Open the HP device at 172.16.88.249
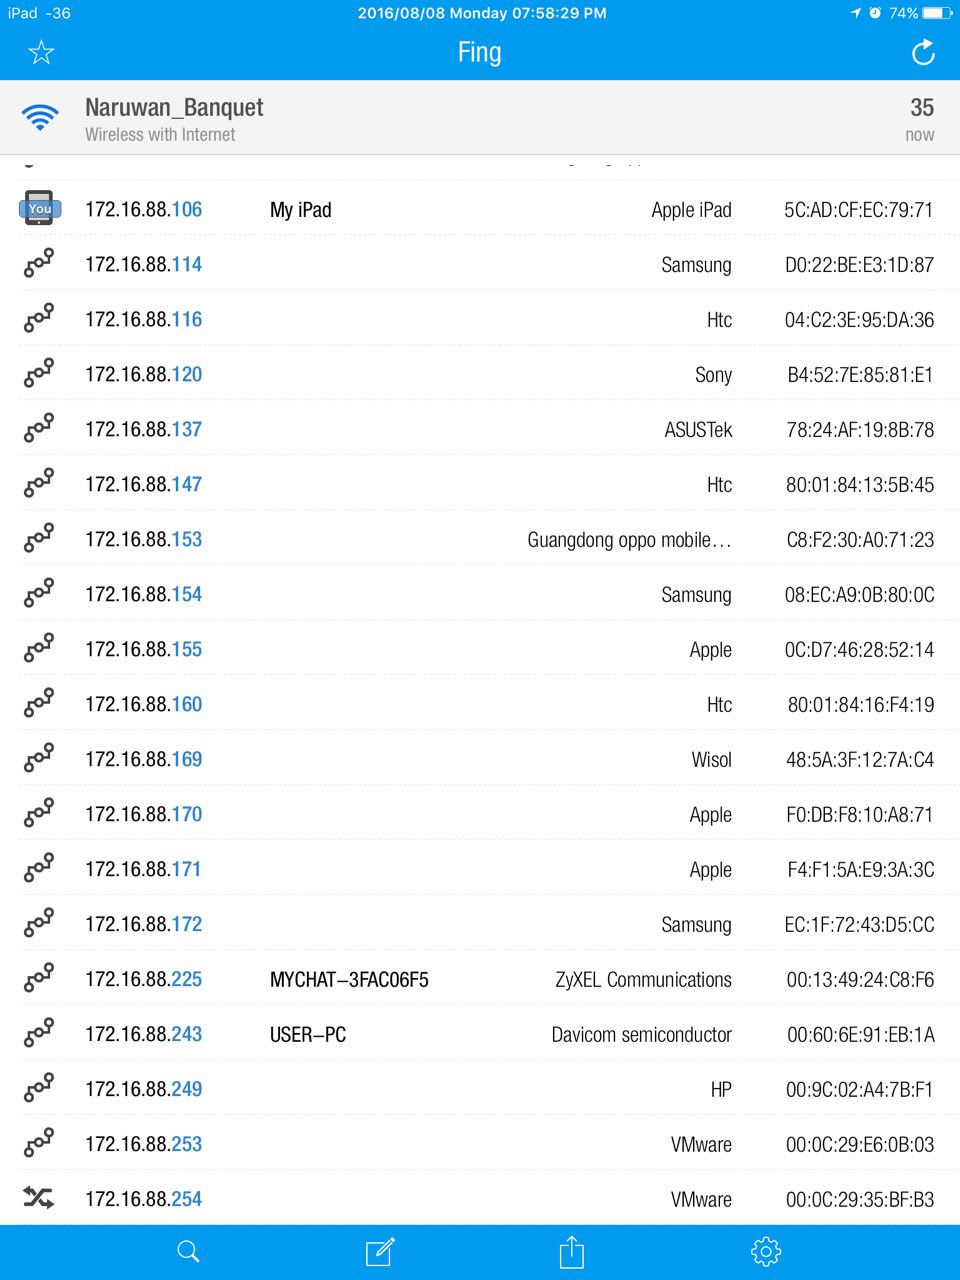This screenshot has width=960, height=1280. (x=480, y=1090)
